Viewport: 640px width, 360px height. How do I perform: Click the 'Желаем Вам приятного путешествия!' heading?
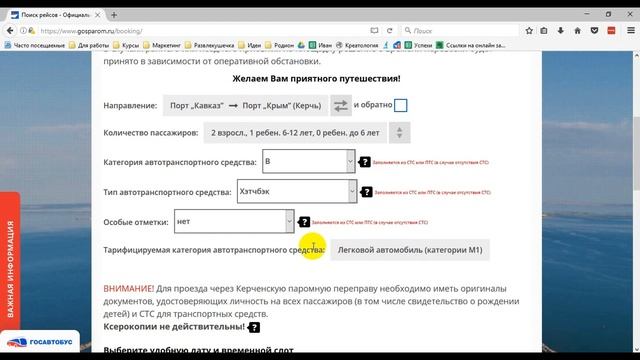[316, 78]
